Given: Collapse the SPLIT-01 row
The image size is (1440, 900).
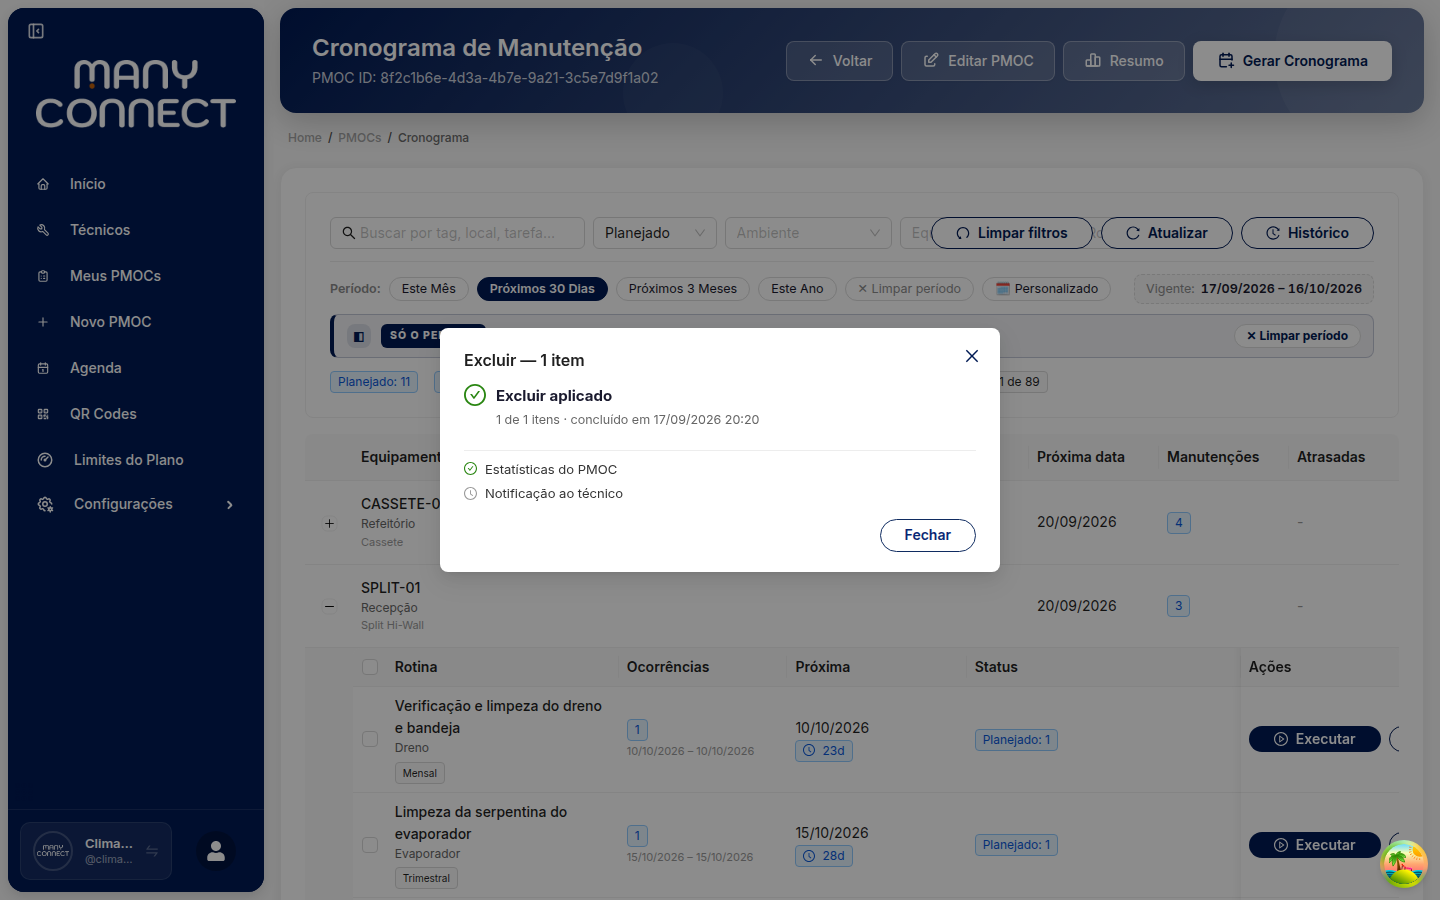Looking at the screenshot, I should pyautogui.click(x=330, y=606).
